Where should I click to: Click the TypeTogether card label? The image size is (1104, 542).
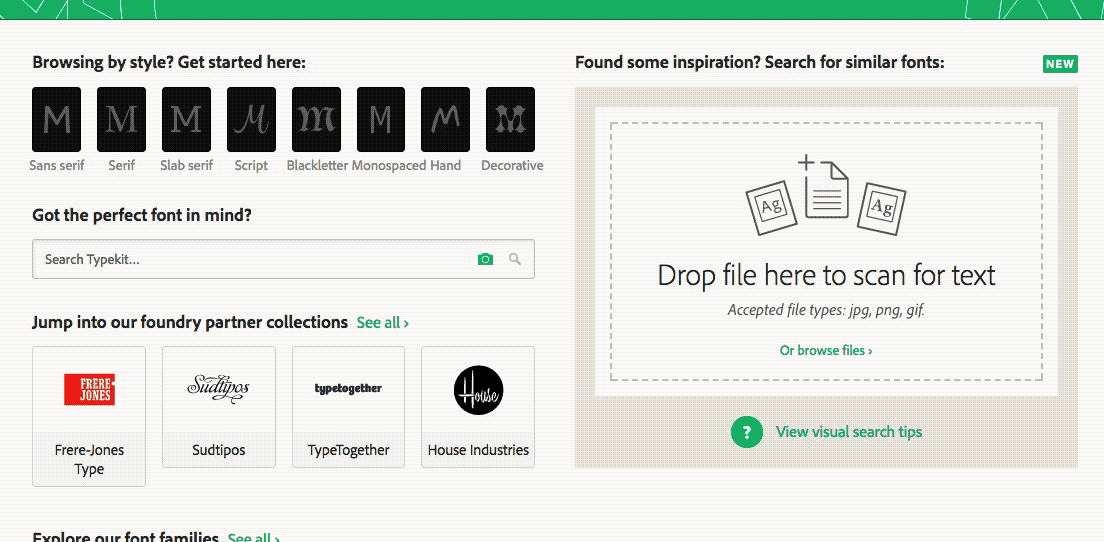[349, 450]
